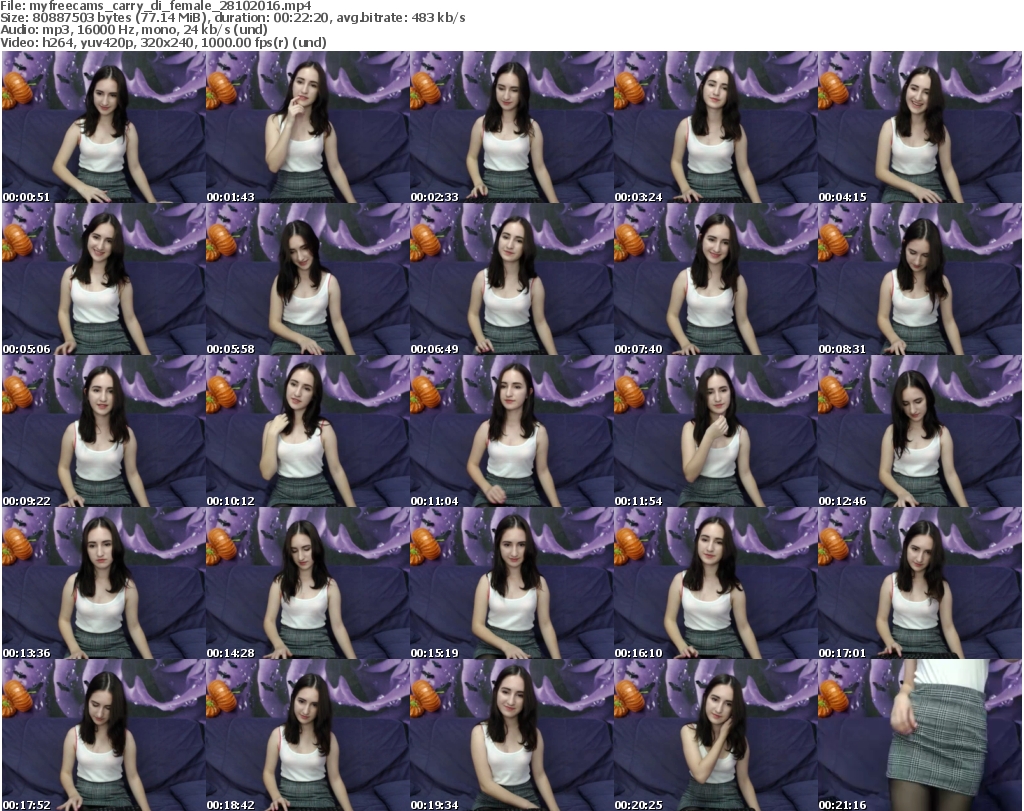Select the thumbnail stamped 00:01:43
The image size is (1024, 811).
308,127
